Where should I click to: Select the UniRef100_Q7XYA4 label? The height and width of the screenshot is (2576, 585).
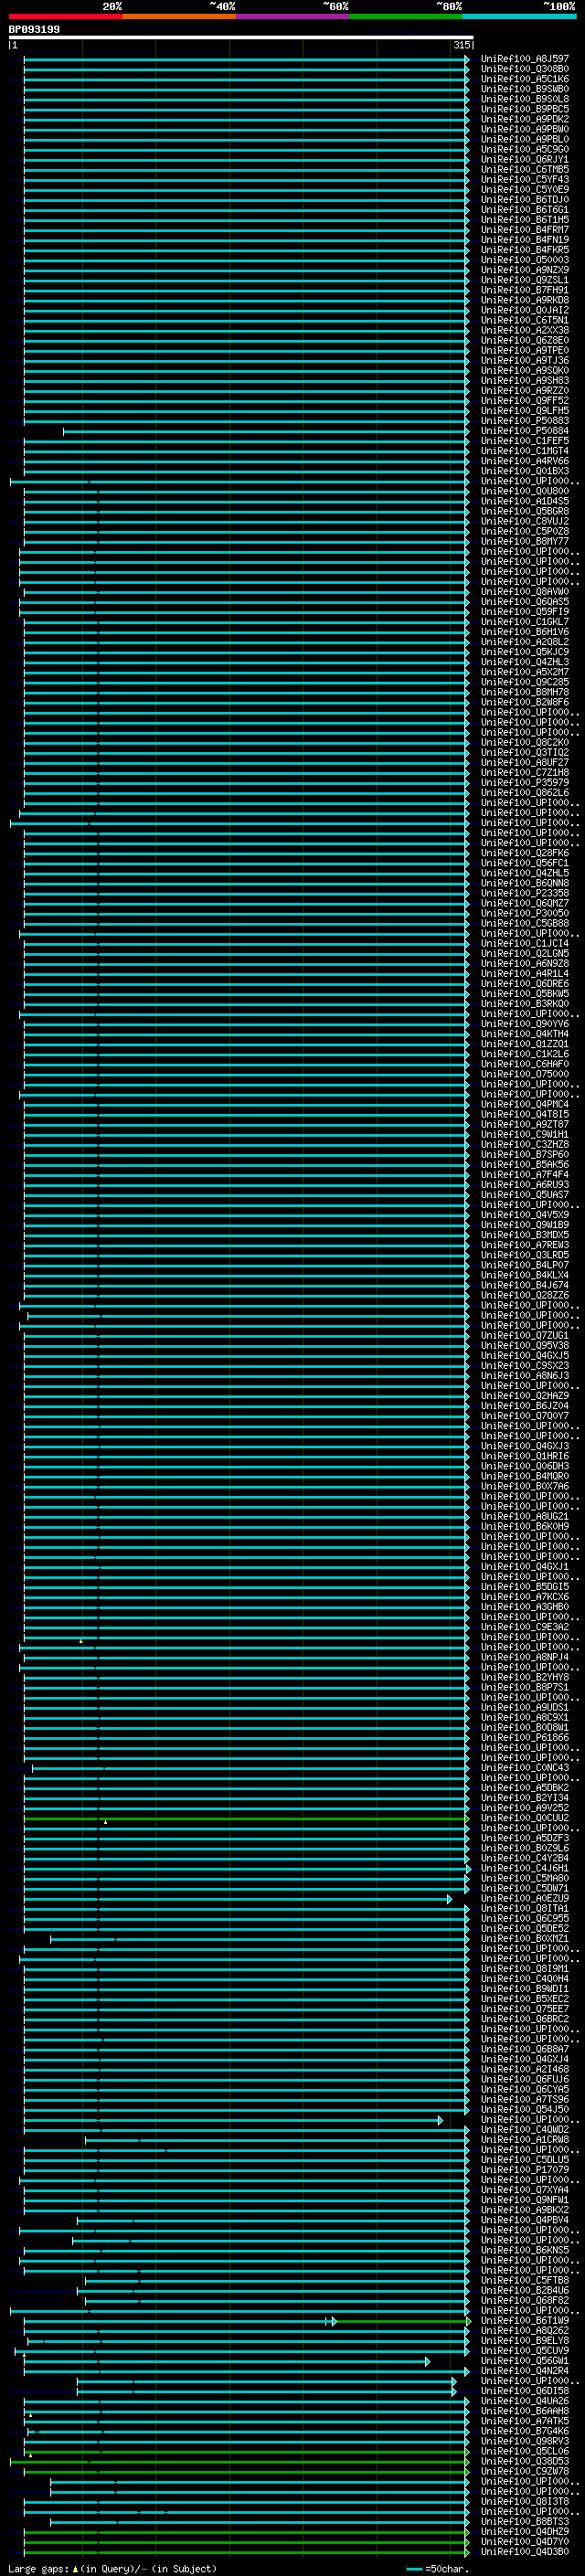click(x=525, y=2189)
